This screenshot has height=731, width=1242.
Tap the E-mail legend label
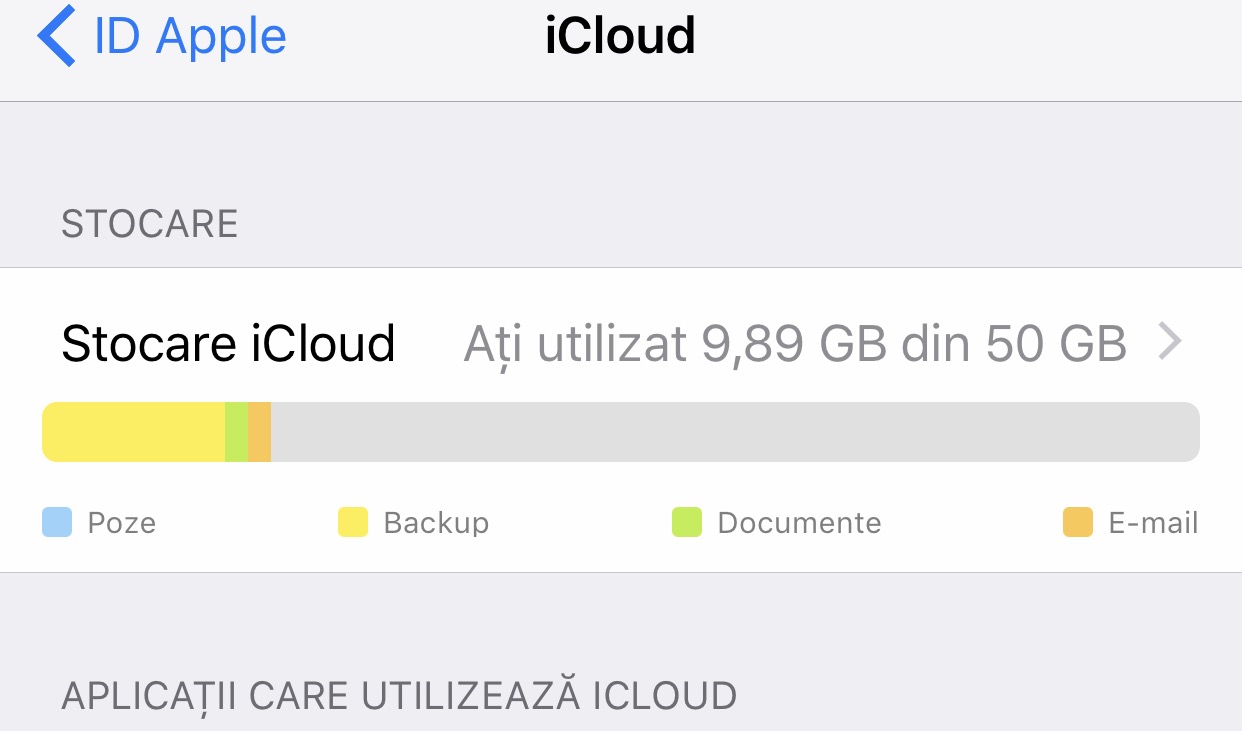1153,523
